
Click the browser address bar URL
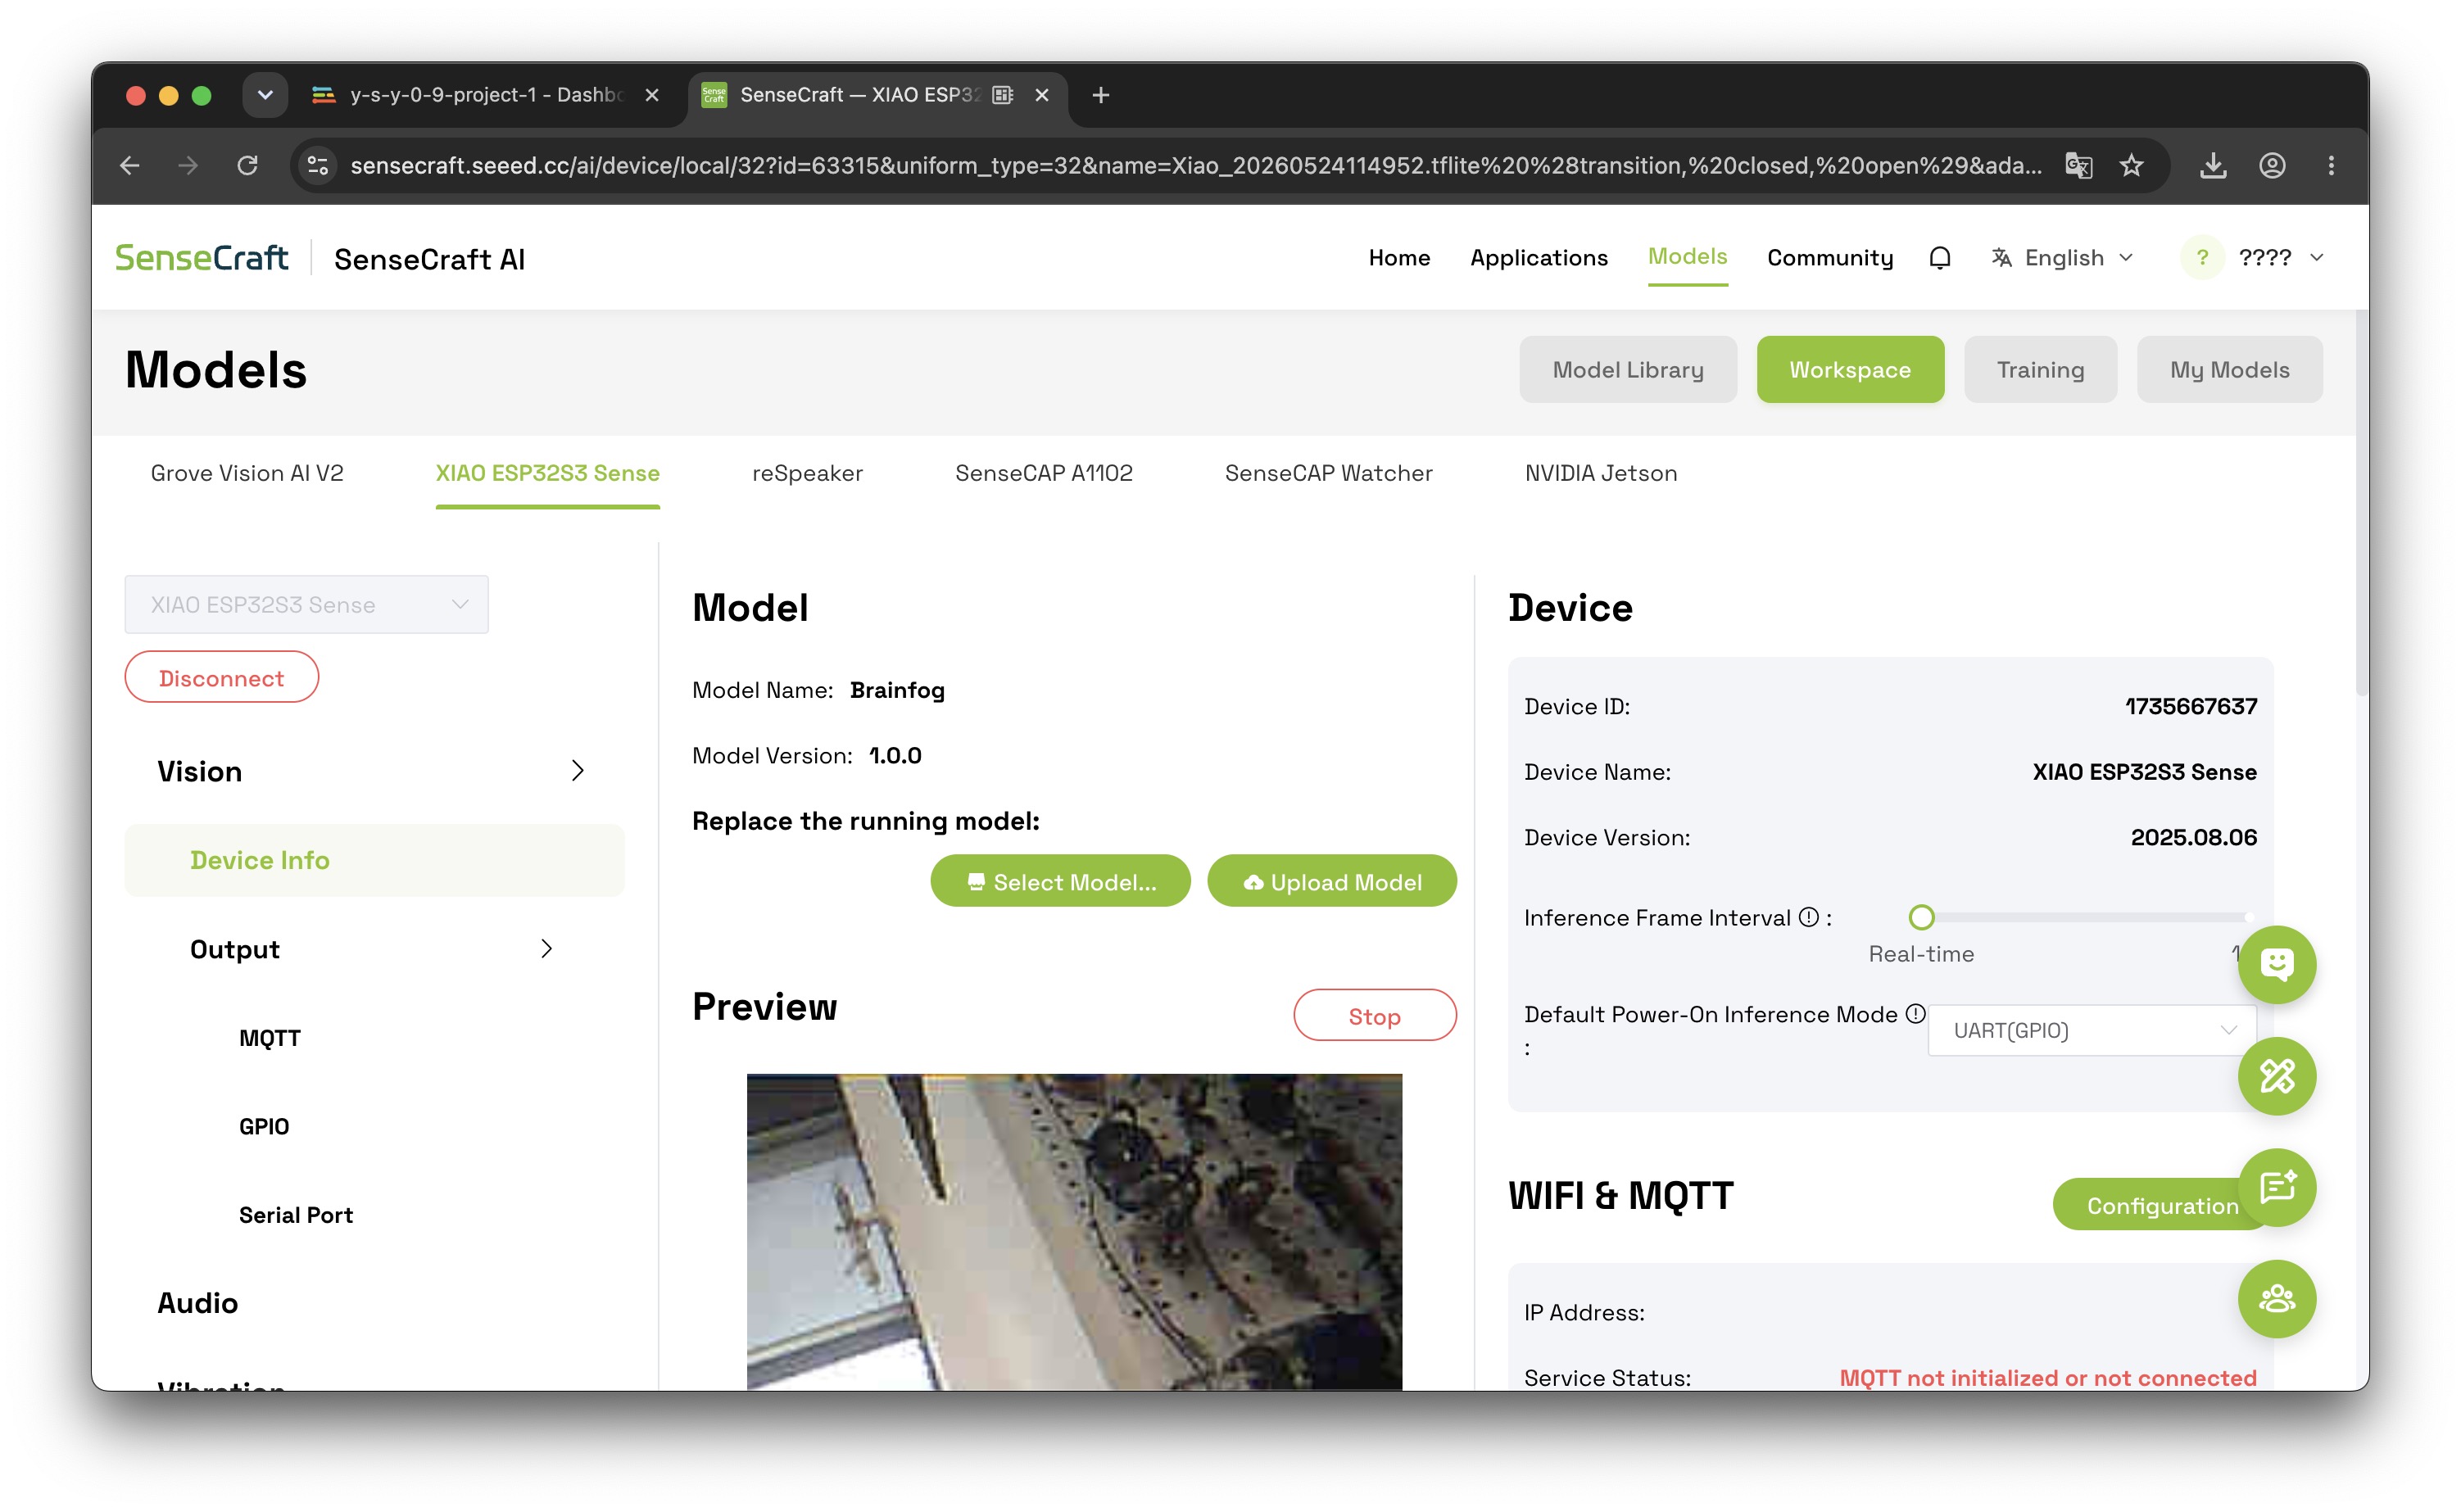pyautogui.click(x=1195, y=165)
